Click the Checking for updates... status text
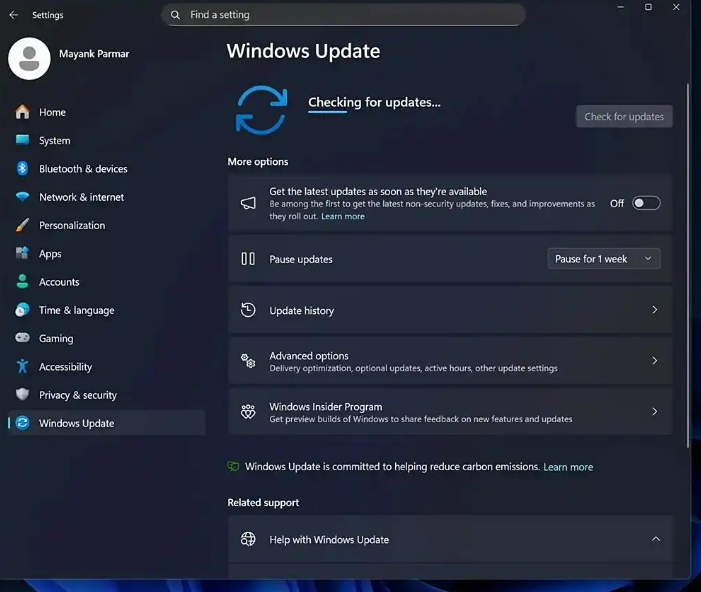This screenshot has width=701, height=592. click(x=374, y=102)
